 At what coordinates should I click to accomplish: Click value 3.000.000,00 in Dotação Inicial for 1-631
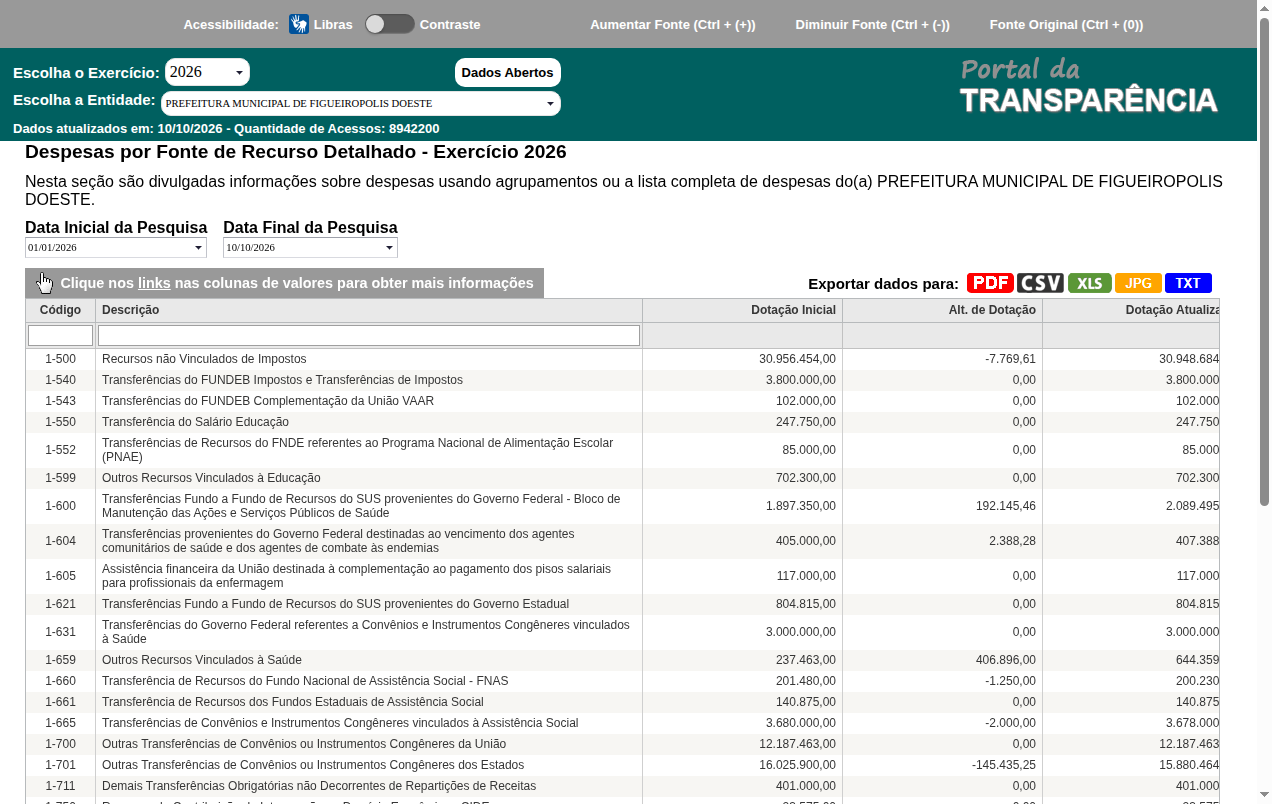801,632
